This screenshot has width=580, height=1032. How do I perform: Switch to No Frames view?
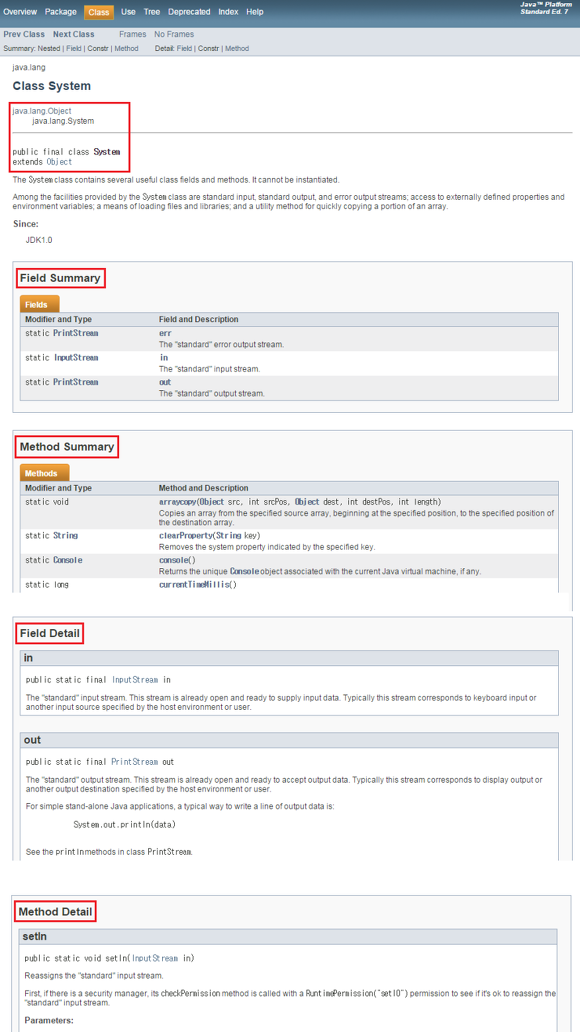click(x=174, y=34)
